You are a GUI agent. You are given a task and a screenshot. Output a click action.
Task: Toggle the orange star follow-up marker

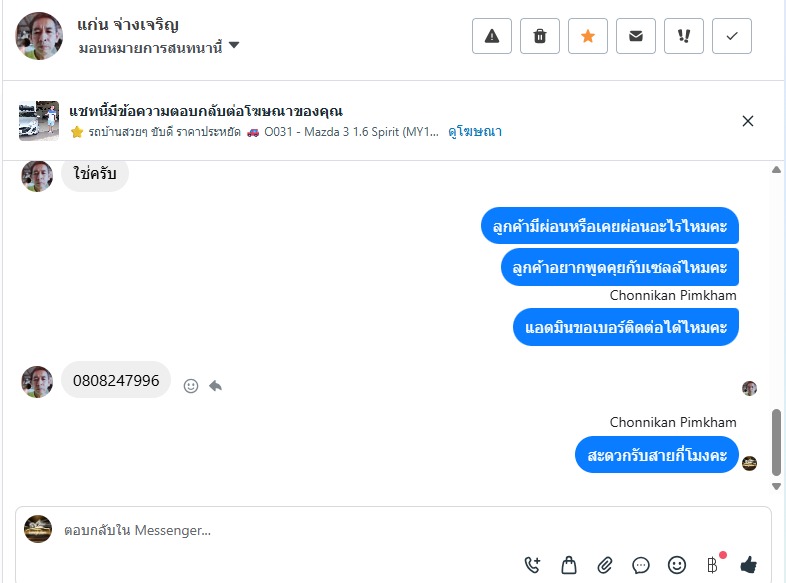[x=587, y=36]
